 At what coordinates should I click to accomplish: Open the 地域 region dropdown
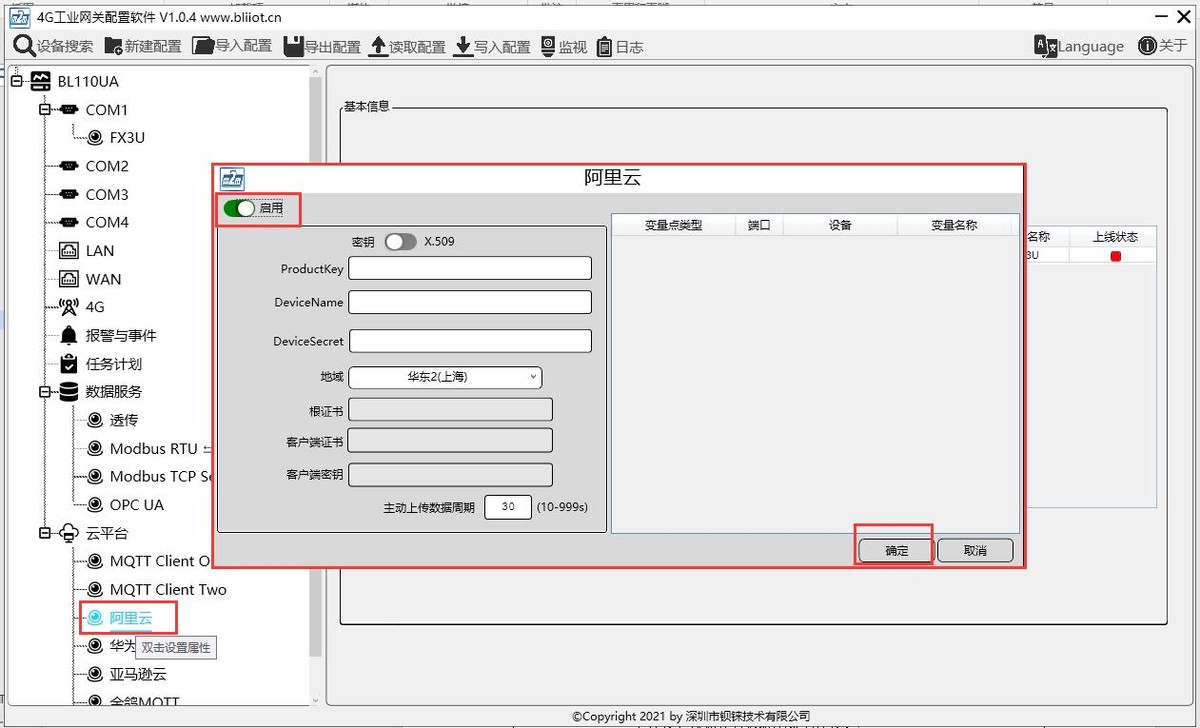(445, 377)
